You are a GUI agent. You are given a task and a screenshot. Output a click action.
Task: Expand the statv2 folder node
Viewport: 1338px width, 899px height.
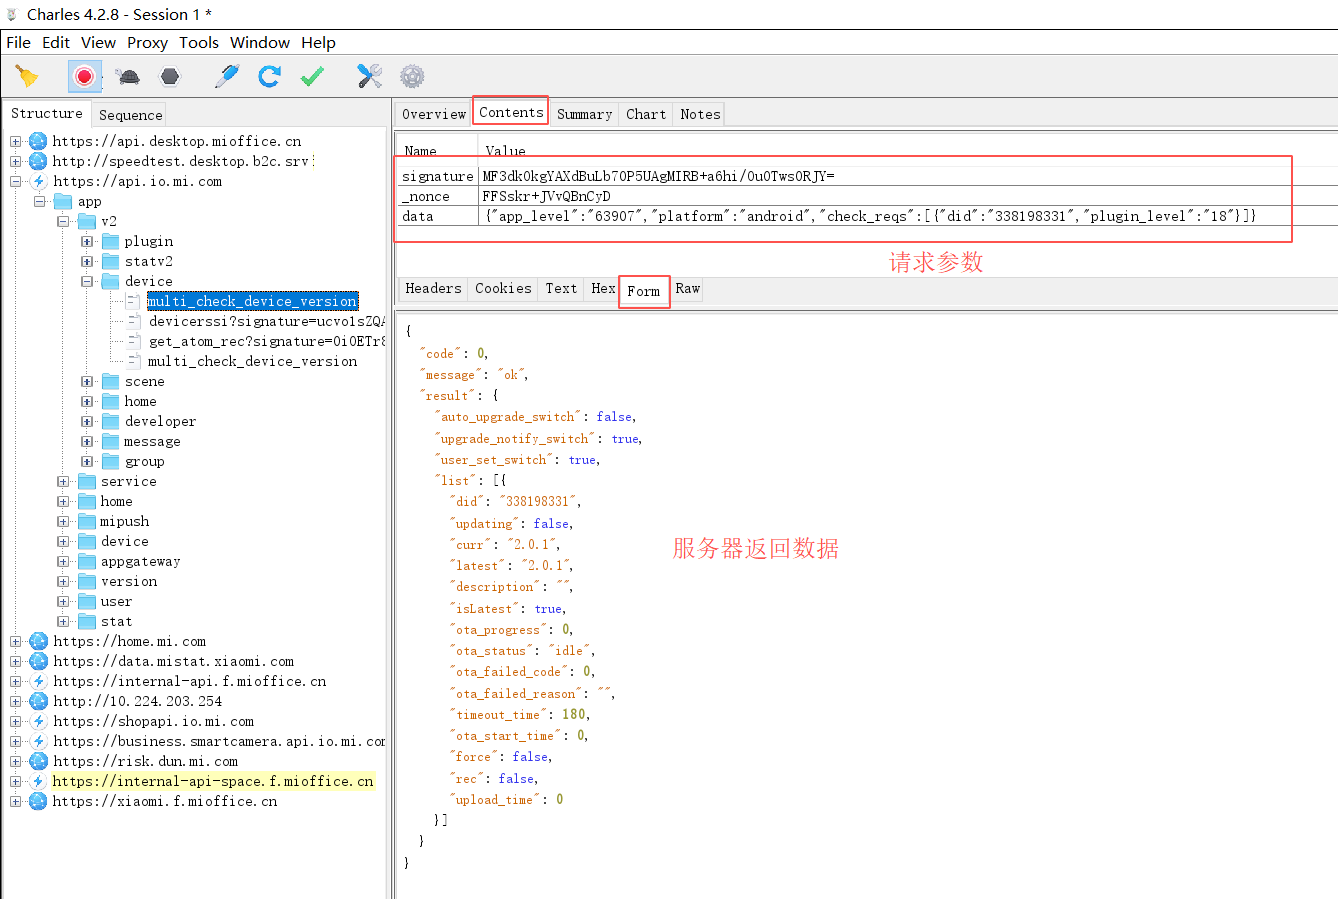[x=87, y=261]
